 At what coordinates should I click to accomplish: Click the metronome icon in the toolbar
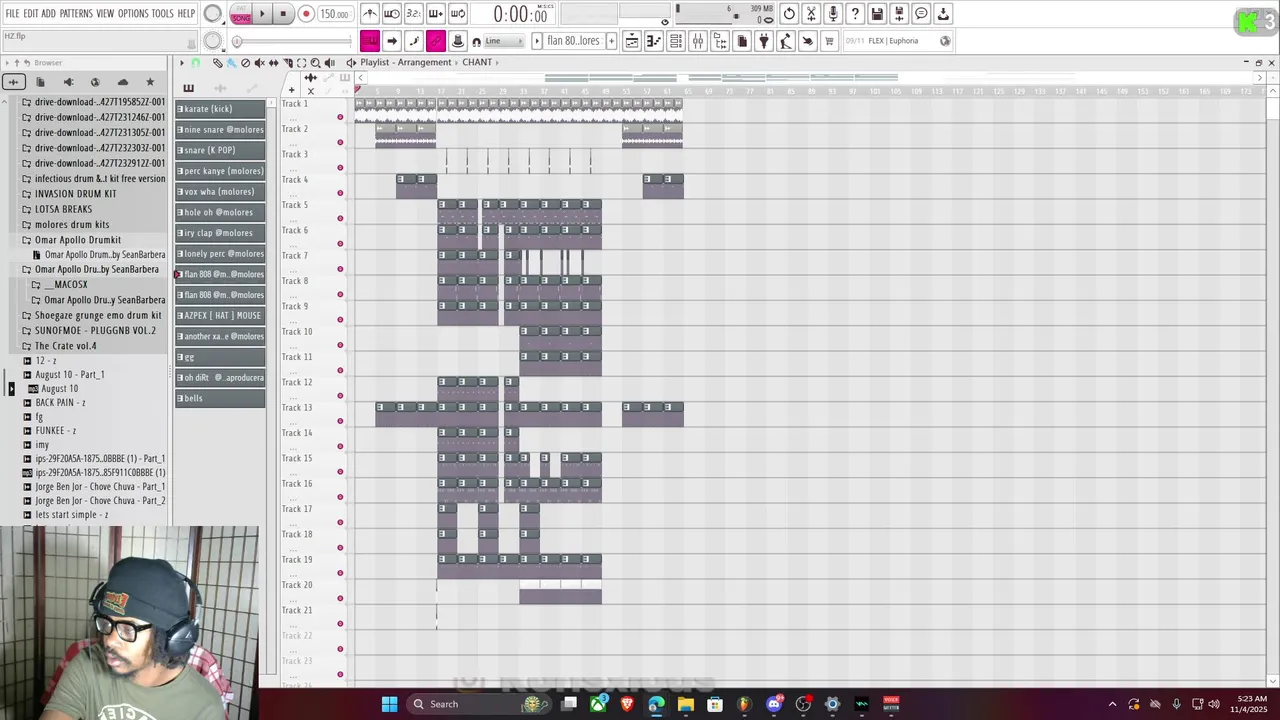pos(370,14)
